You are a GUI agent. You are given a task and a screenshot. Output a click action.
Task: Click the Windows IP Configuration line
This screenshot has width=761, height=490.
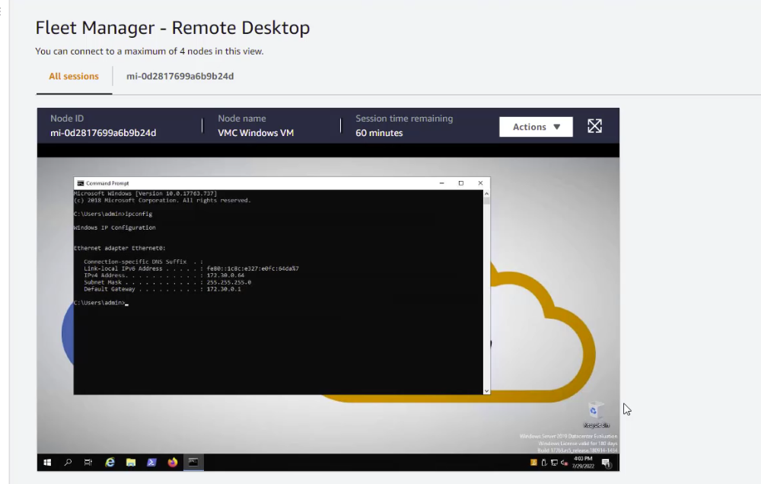(x=115, y=228)
